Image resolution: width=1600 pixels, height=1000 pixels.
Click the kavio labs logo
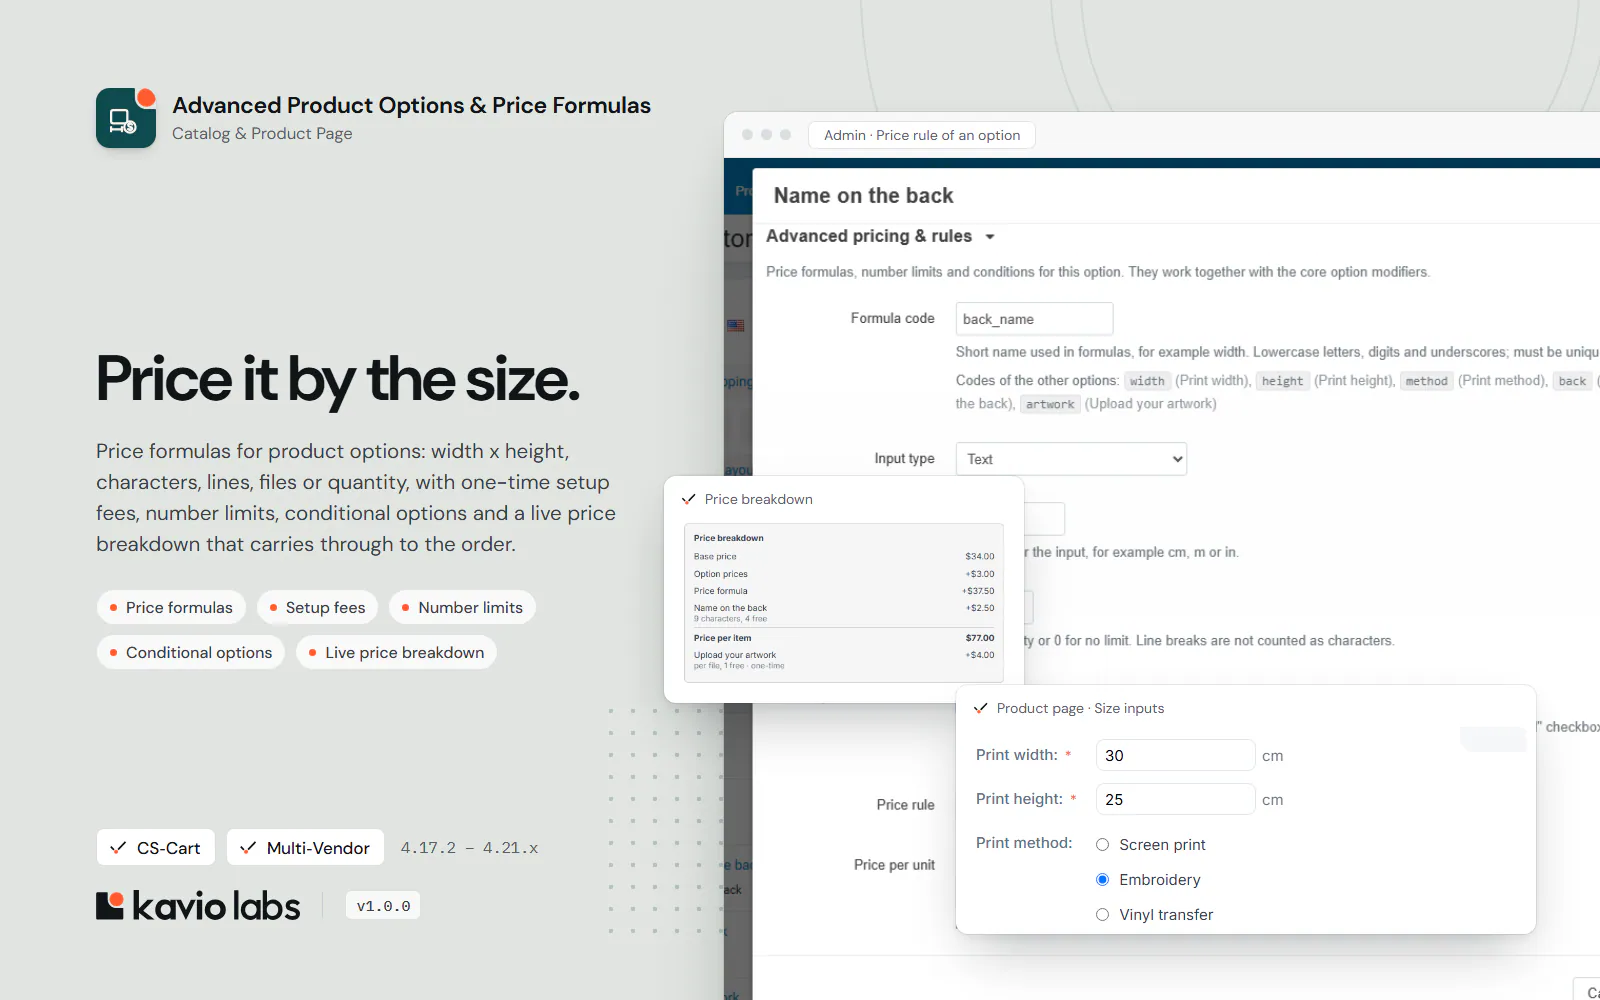(198, 906)
